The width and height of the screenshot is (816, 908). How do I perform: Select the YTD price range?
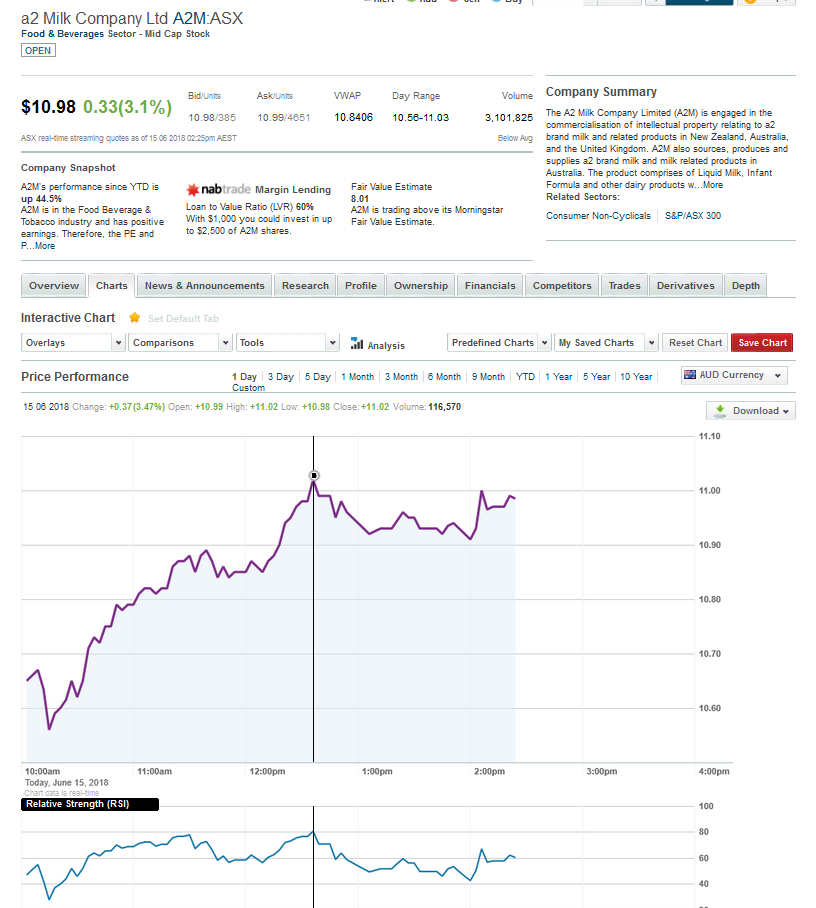tap(525, 376)
